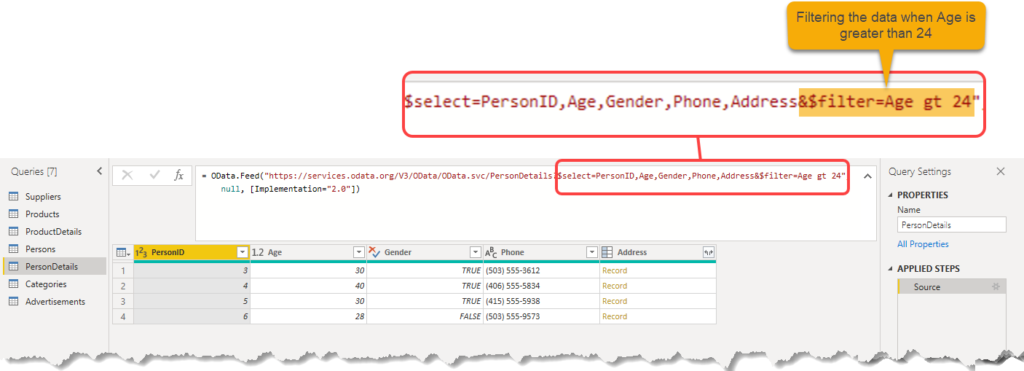Open the Gender column filter dropdown

tap(475, 252)
